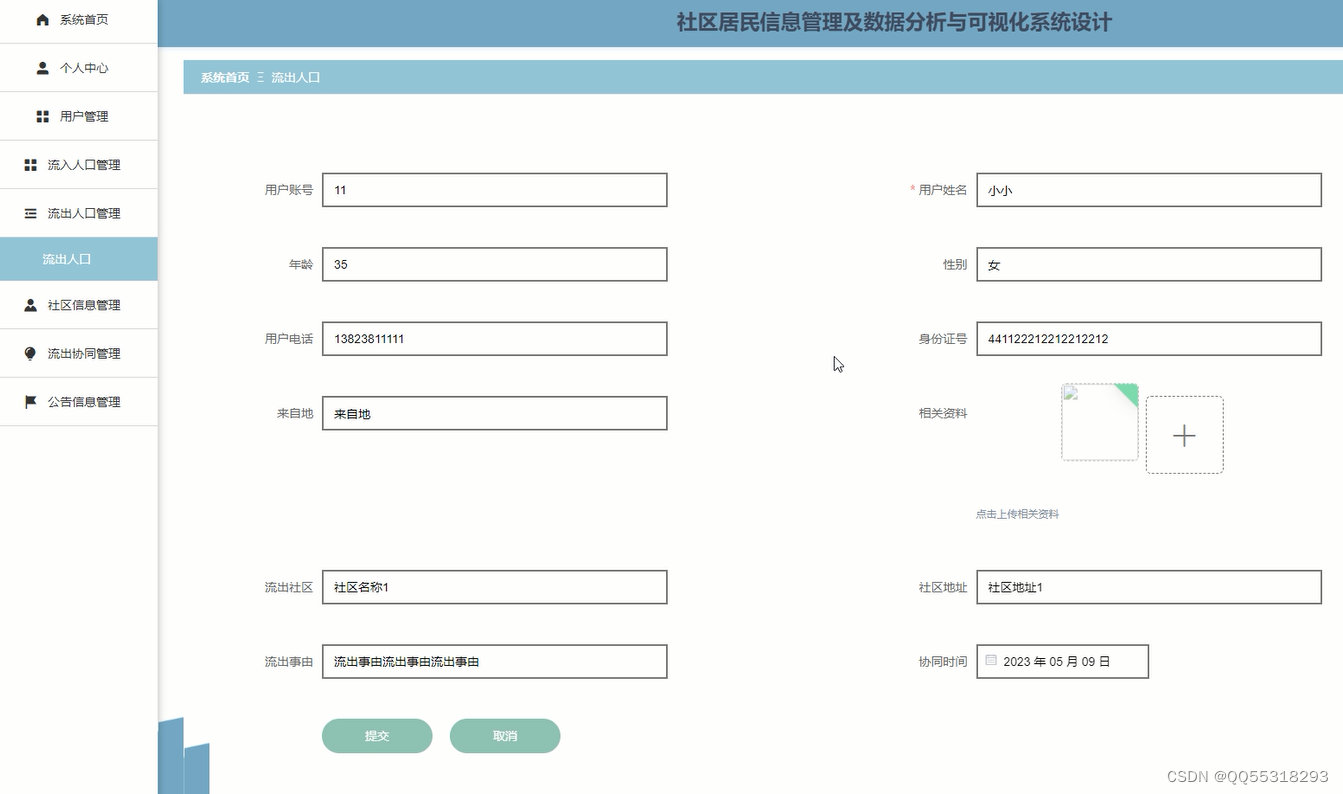
Task: Click the list icon beside 流出人口管理
Action: [30, 213]
